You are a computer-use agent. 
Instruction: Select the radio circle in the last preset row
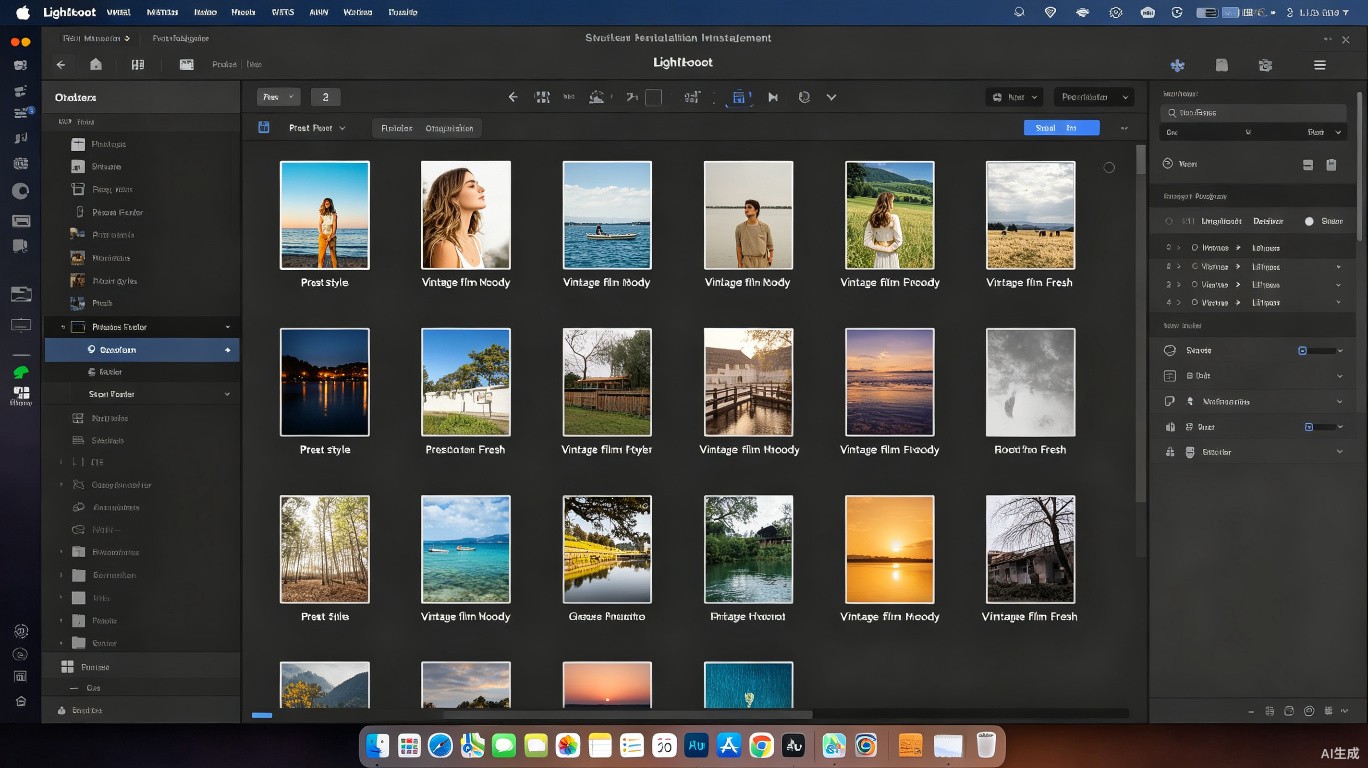pyautogui.click(x=1194, y=302)
